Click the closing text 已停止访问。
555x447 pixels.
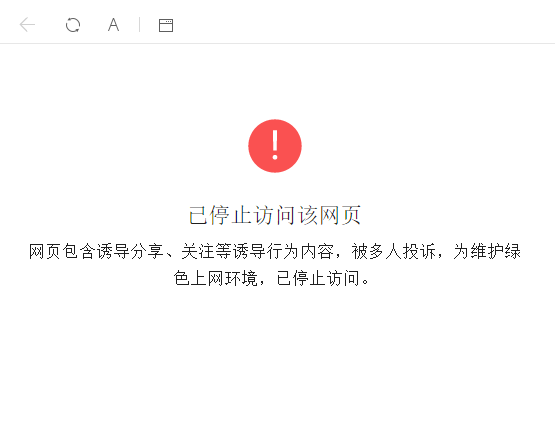point(323,278)
